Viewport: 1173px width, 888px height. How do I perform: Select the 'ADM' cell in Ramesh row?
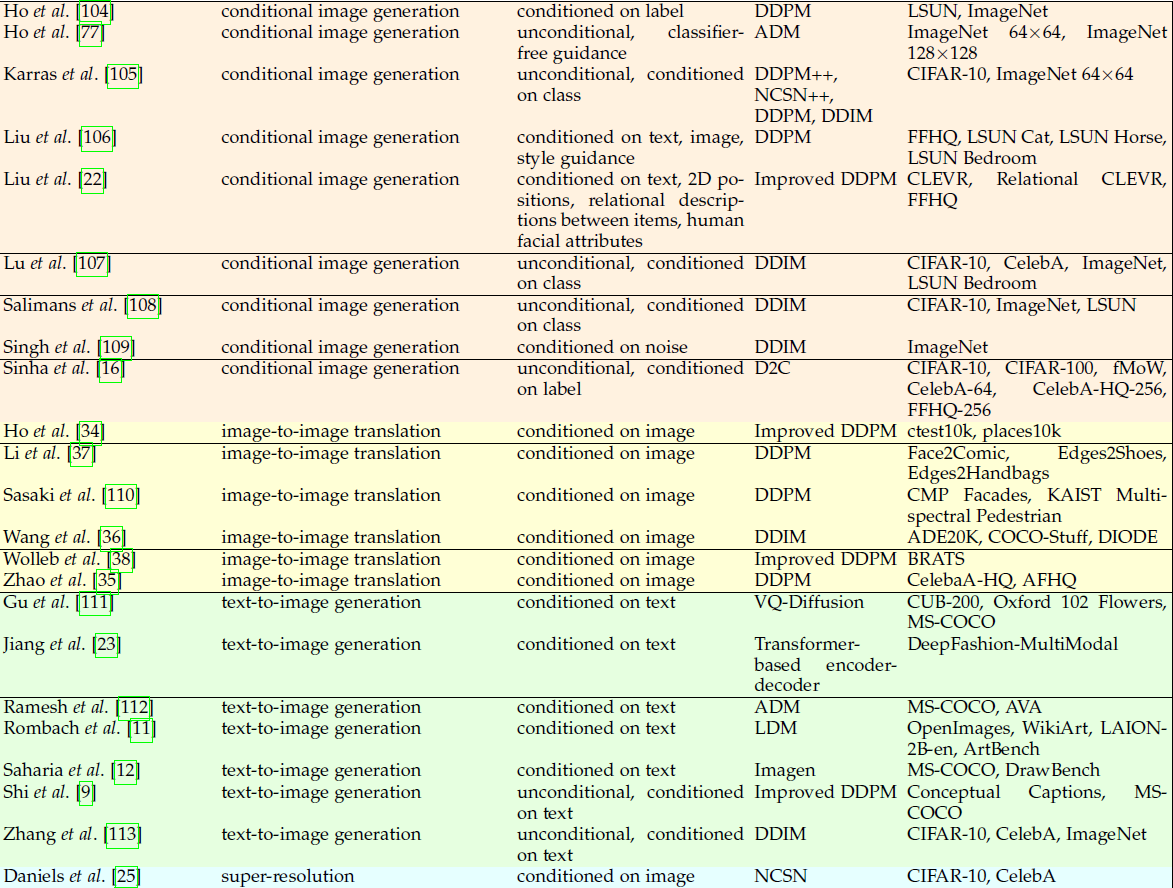777,707
